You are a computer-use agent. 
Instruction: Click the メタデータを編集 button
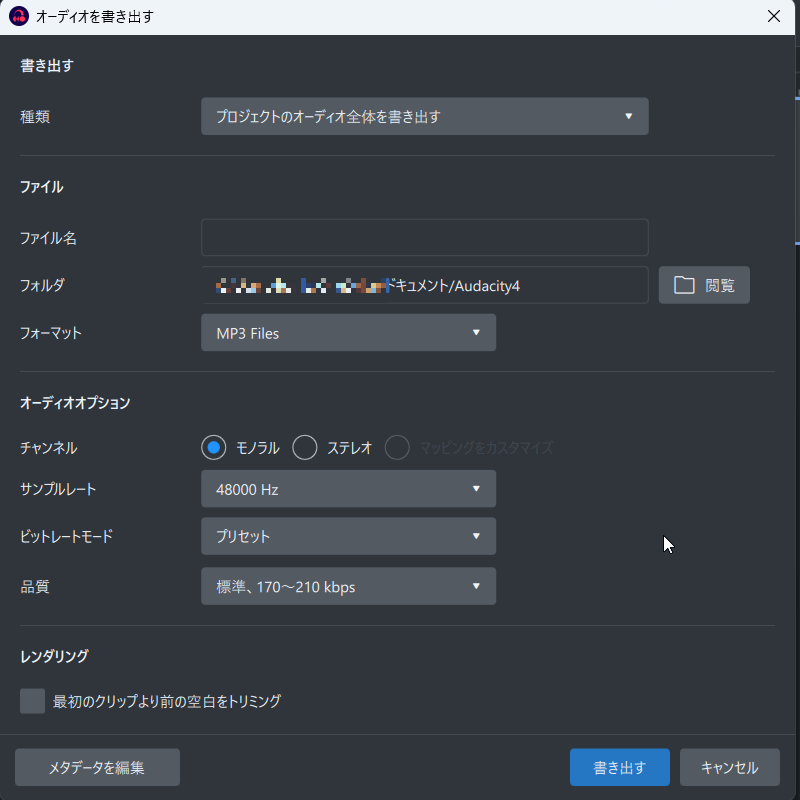[97, 767]
